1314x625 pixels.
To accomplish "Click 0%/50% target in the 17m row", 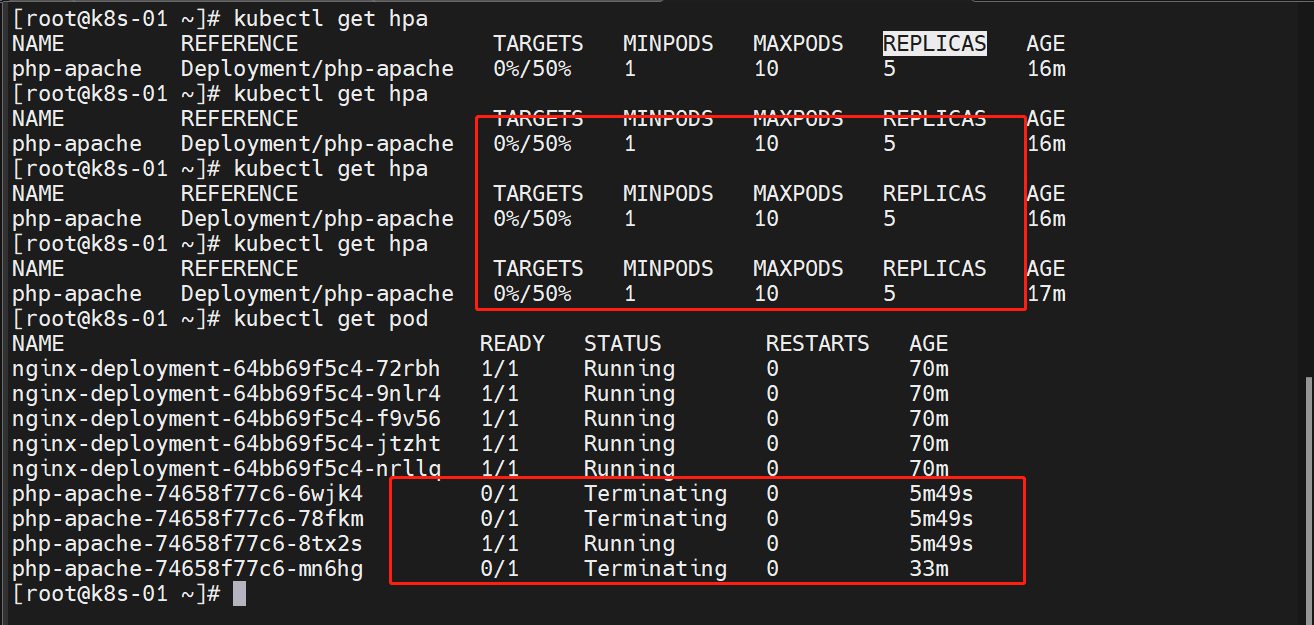I will click(x=533, y=294).
